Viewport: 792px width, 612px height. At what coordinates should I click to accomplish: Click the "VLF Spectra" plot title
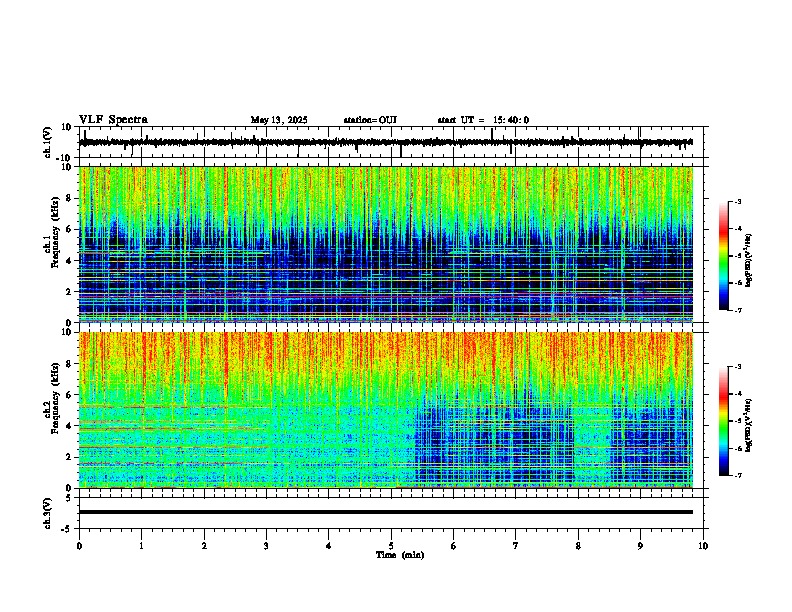click(113, 120)
